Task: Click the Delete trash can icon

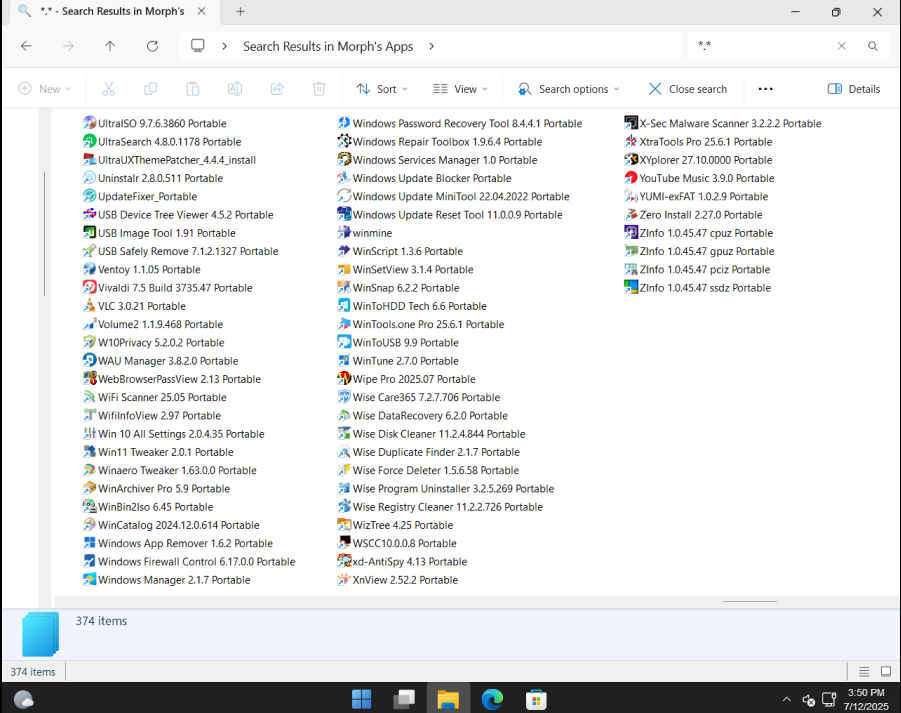Action: coord(319,89)
